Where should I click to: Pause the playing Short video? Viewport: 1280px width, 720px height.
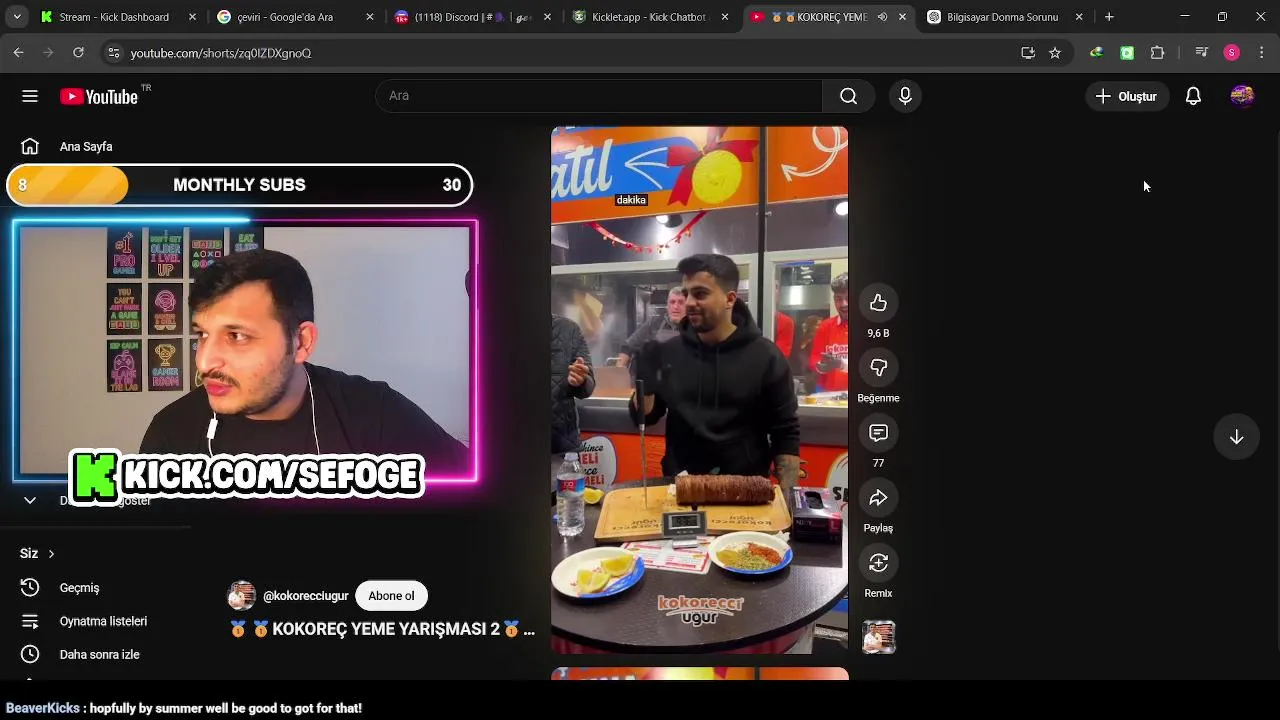pos(699,390)
